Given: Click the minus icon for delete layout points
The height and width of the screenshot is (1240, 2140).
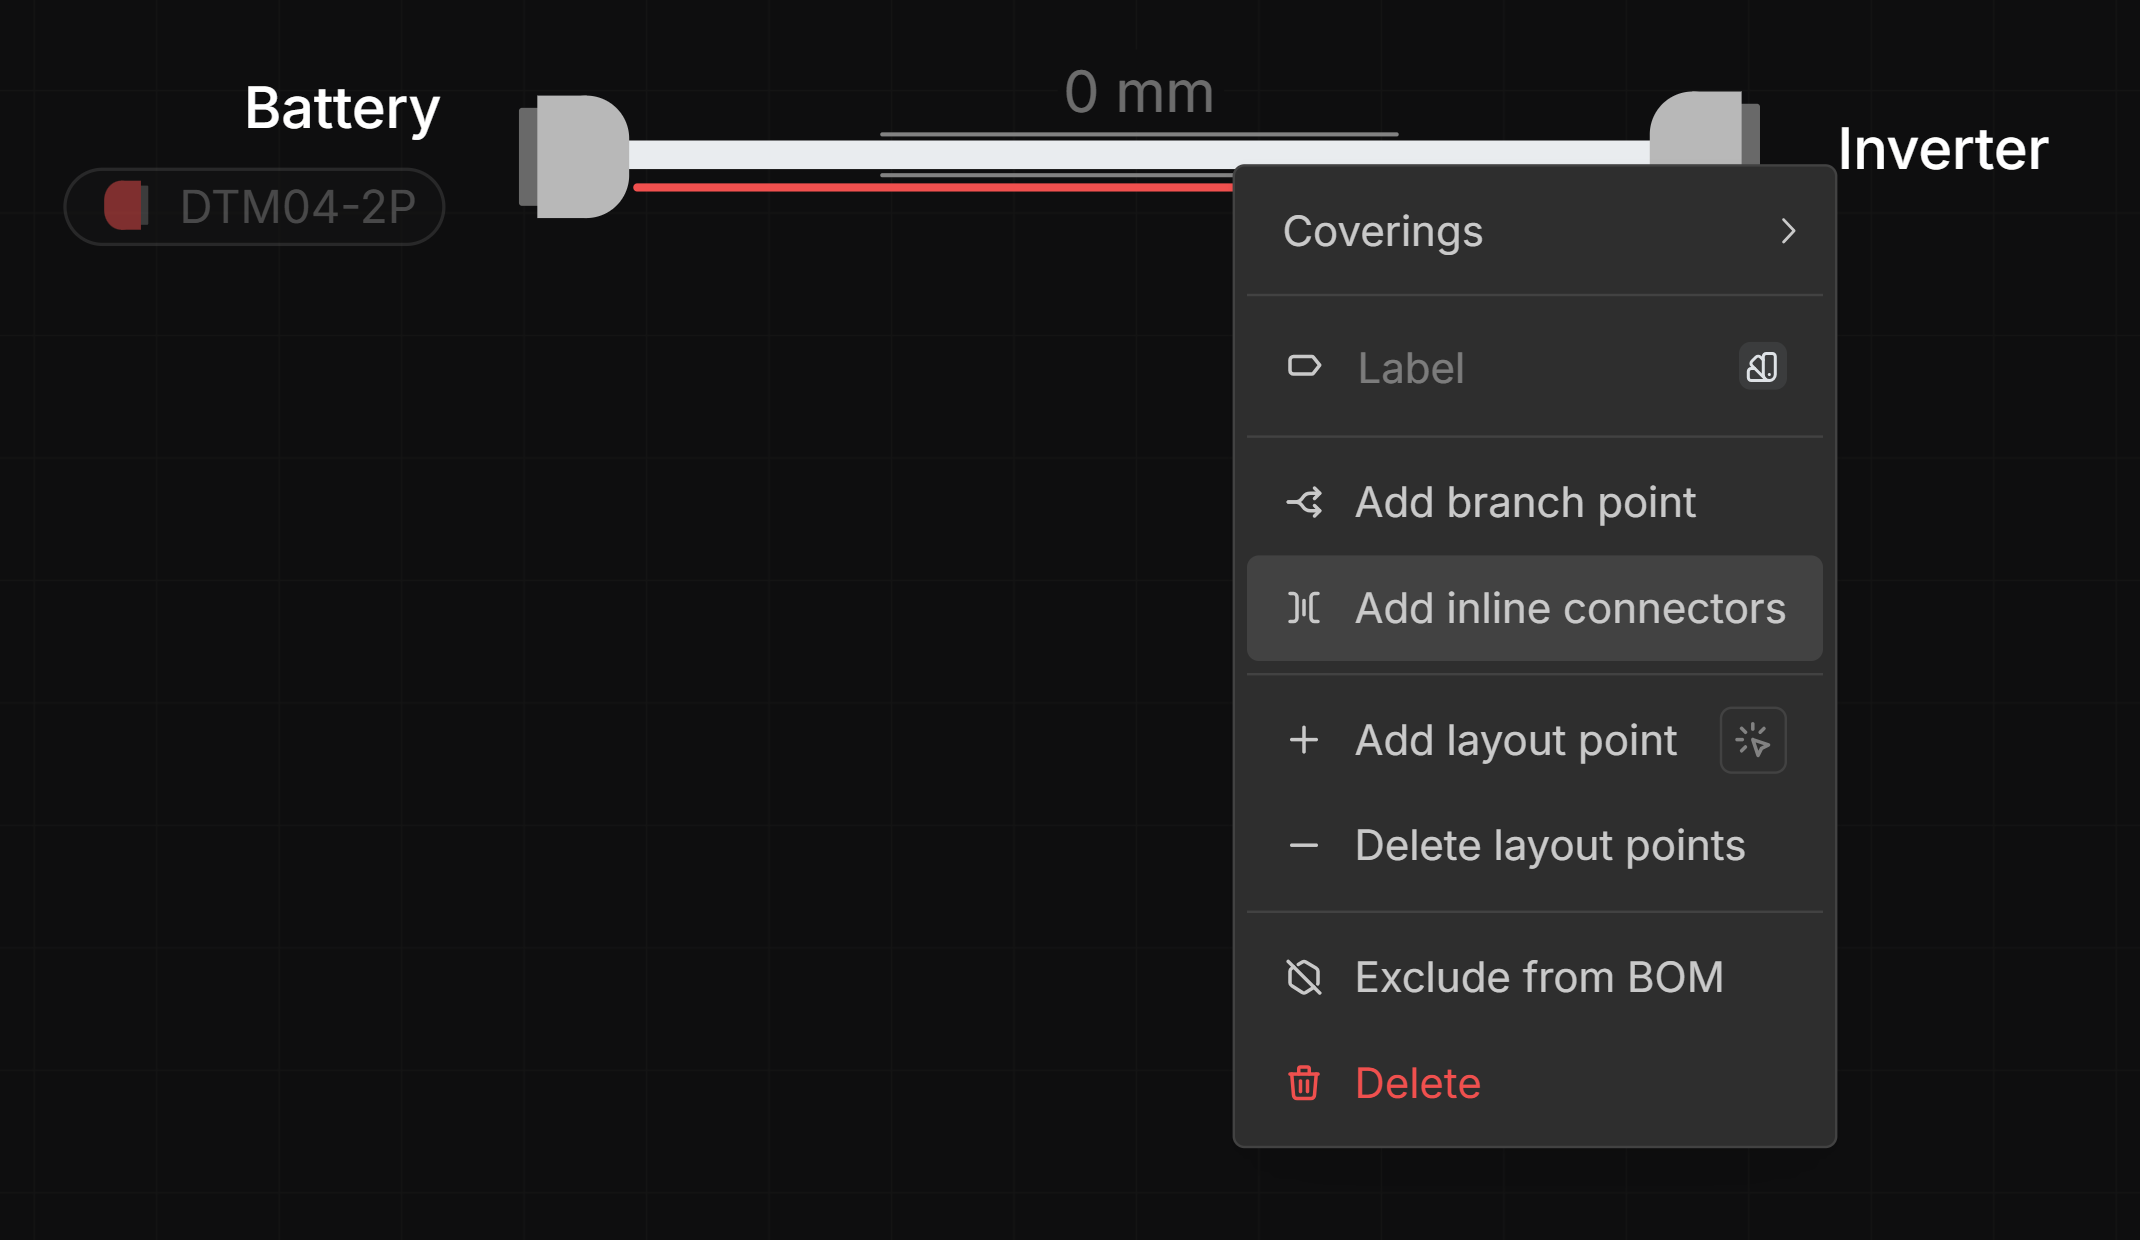Looking at the screenshot, I should (1304, 846).
